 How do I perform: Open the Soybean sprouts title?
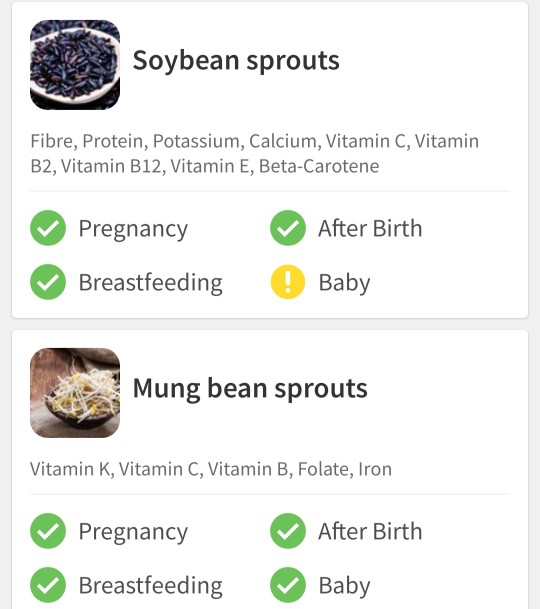236,61
